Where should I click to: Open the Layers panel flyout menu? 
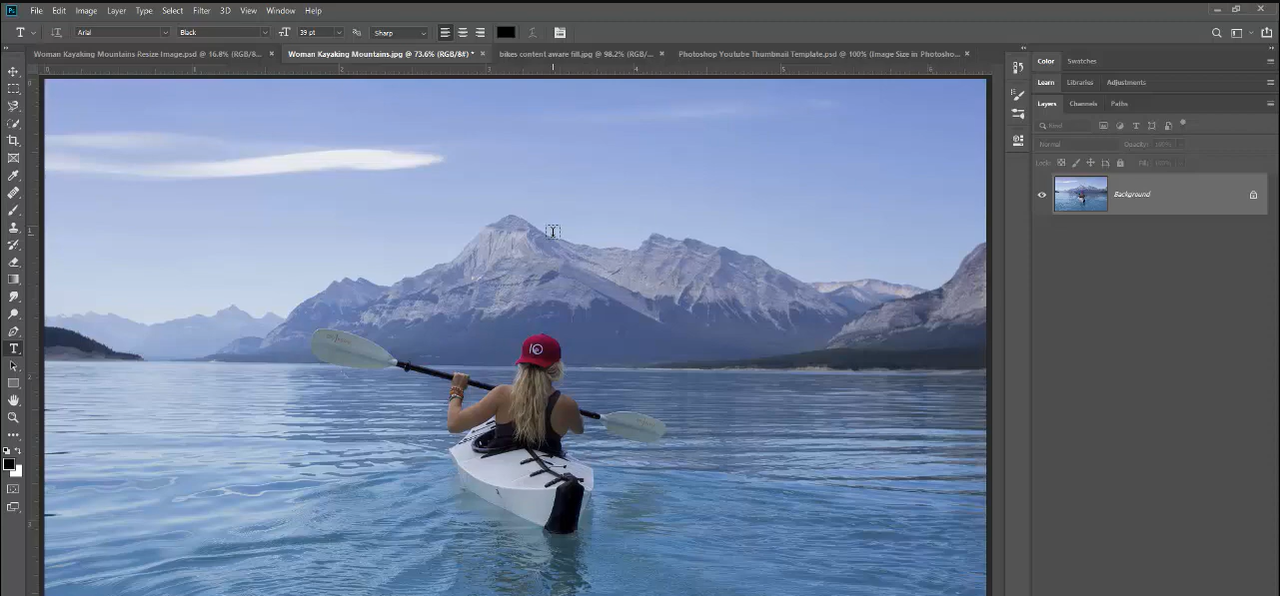(1270, 103)
